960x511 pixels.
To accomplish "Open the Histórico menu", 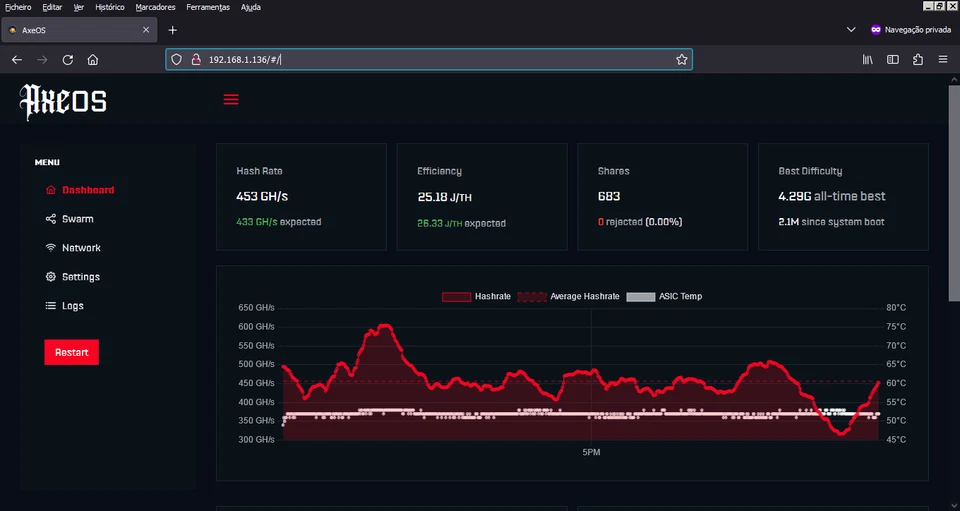I will coord(110,7).
